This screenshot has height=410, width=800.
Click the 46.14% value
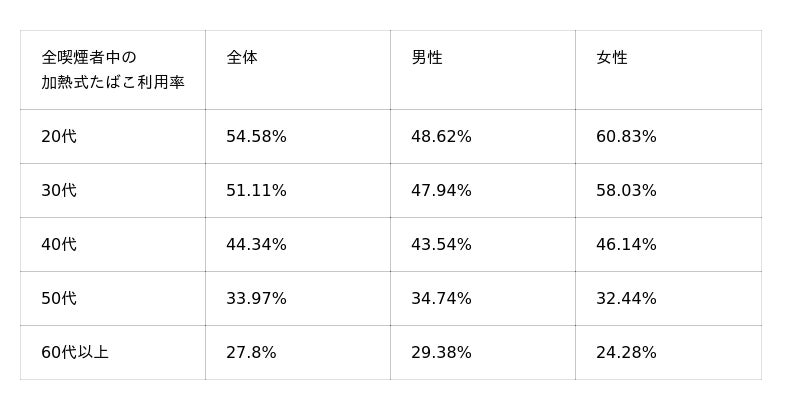pos(626,245)
